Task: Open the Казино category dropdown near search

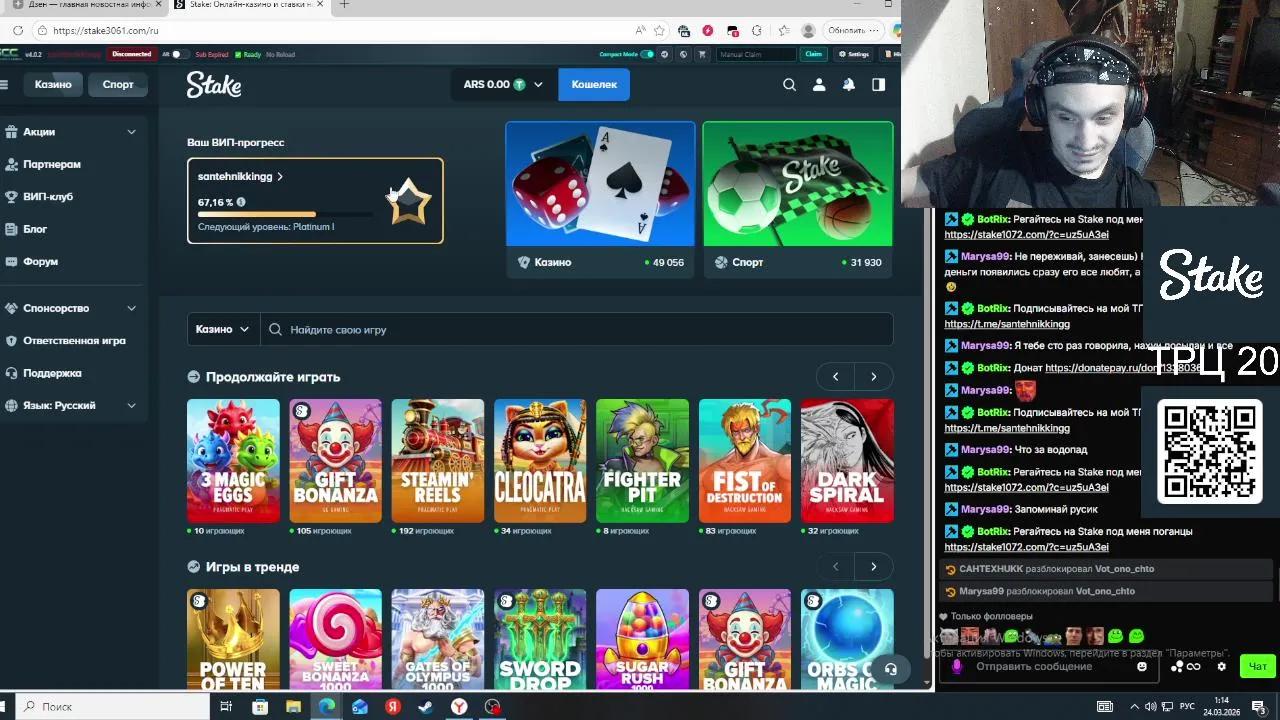Action: [223, 329]
